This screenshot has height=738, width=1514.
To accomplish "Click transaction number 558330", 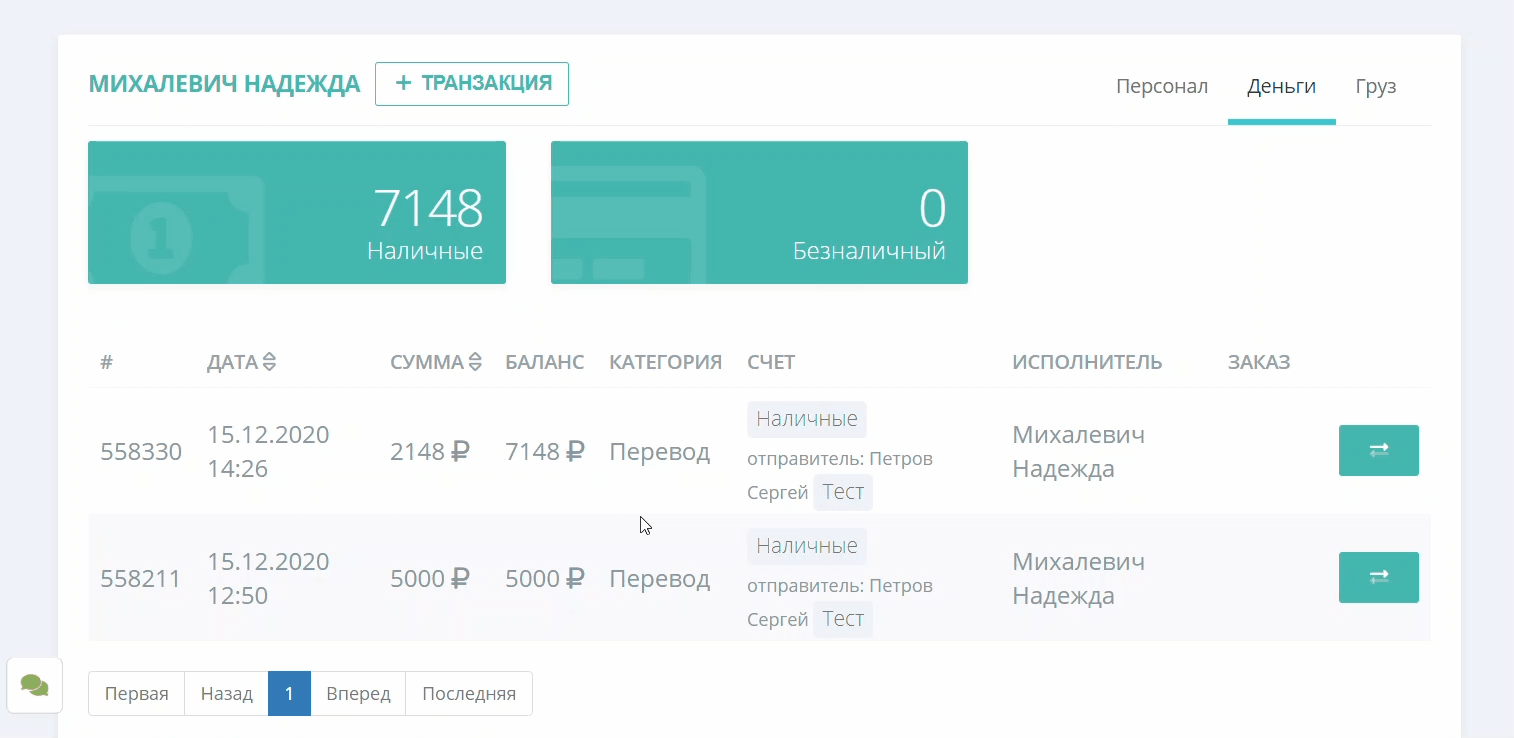I will point(141,452).
